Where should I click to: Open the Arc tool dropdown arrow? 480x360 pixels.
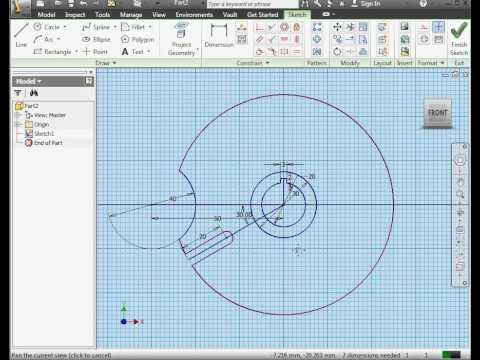click(59, 39)
